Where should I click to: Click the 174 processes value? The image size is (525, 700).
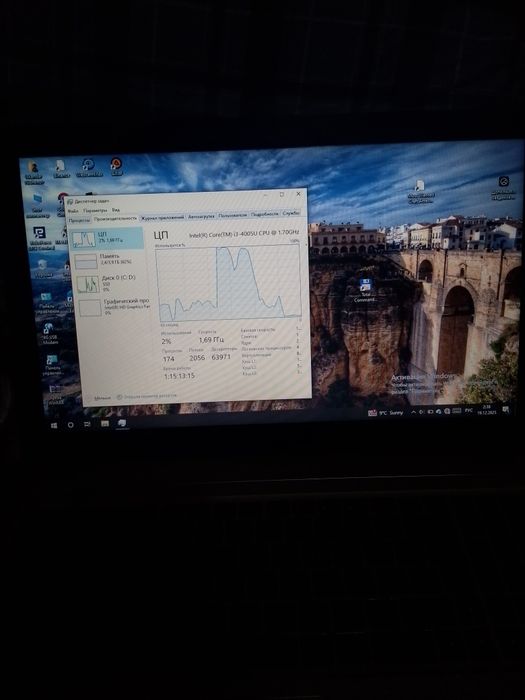(x=168, y=359)
